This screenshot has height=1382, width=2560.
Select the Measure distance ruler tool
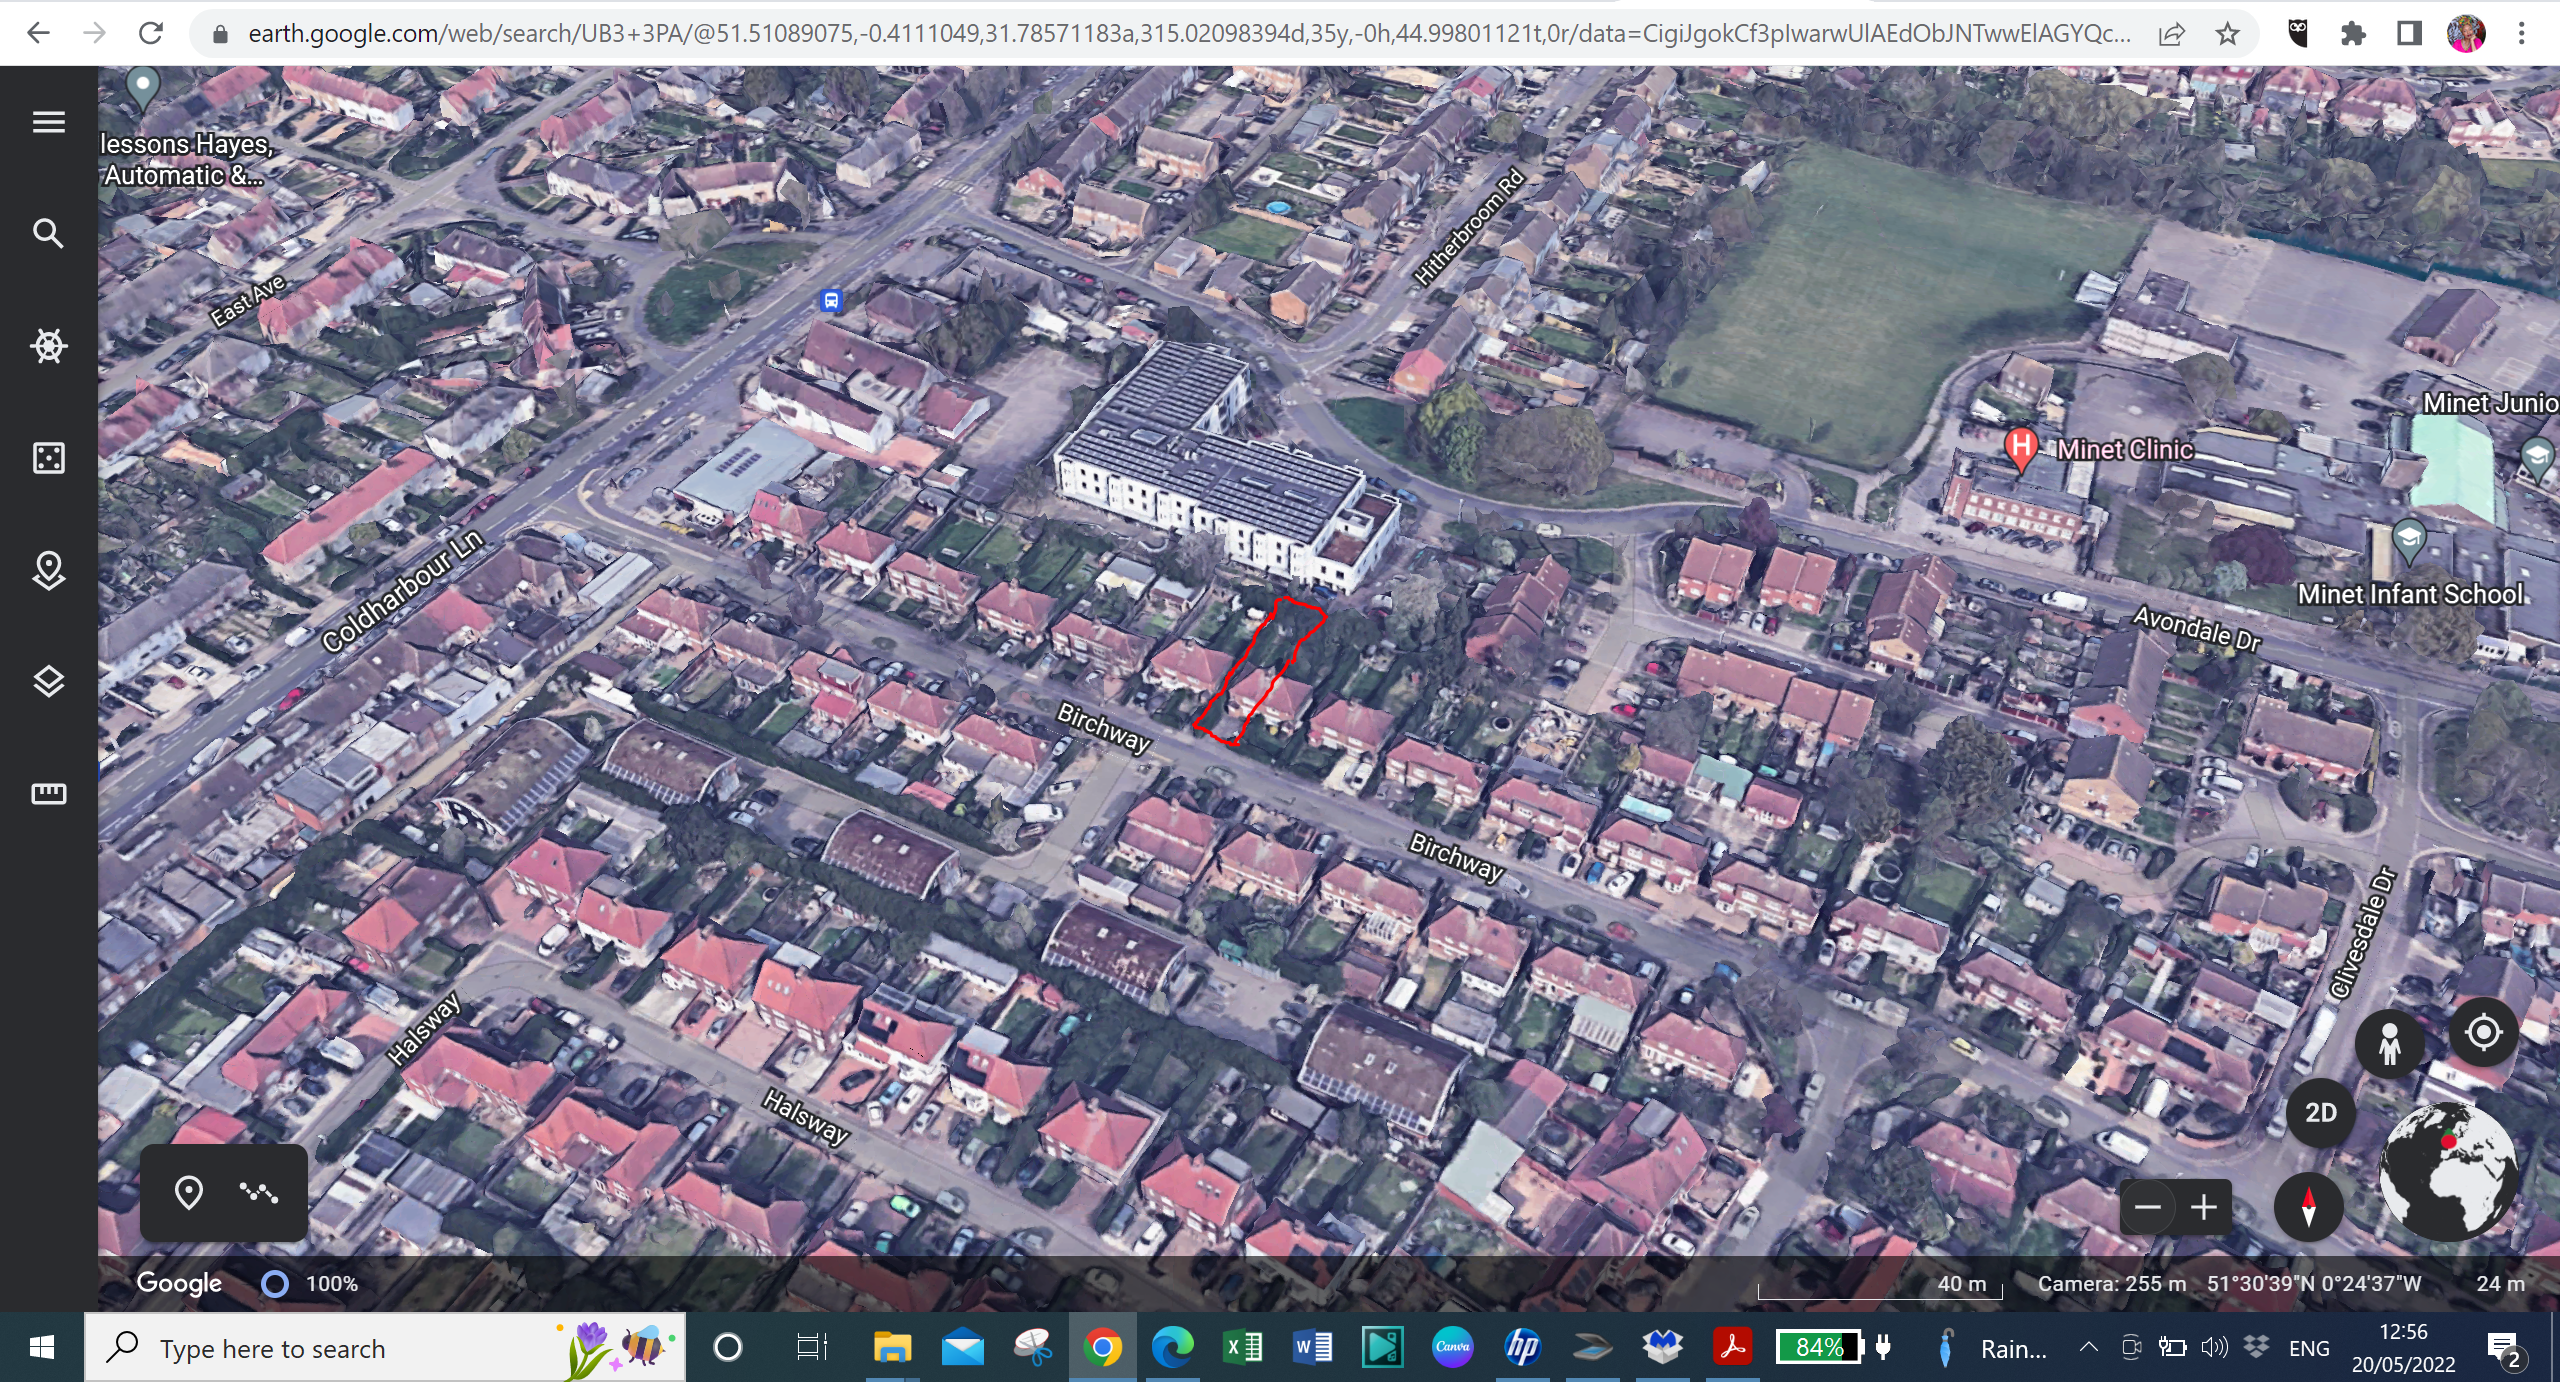click(x=48, y=794)
